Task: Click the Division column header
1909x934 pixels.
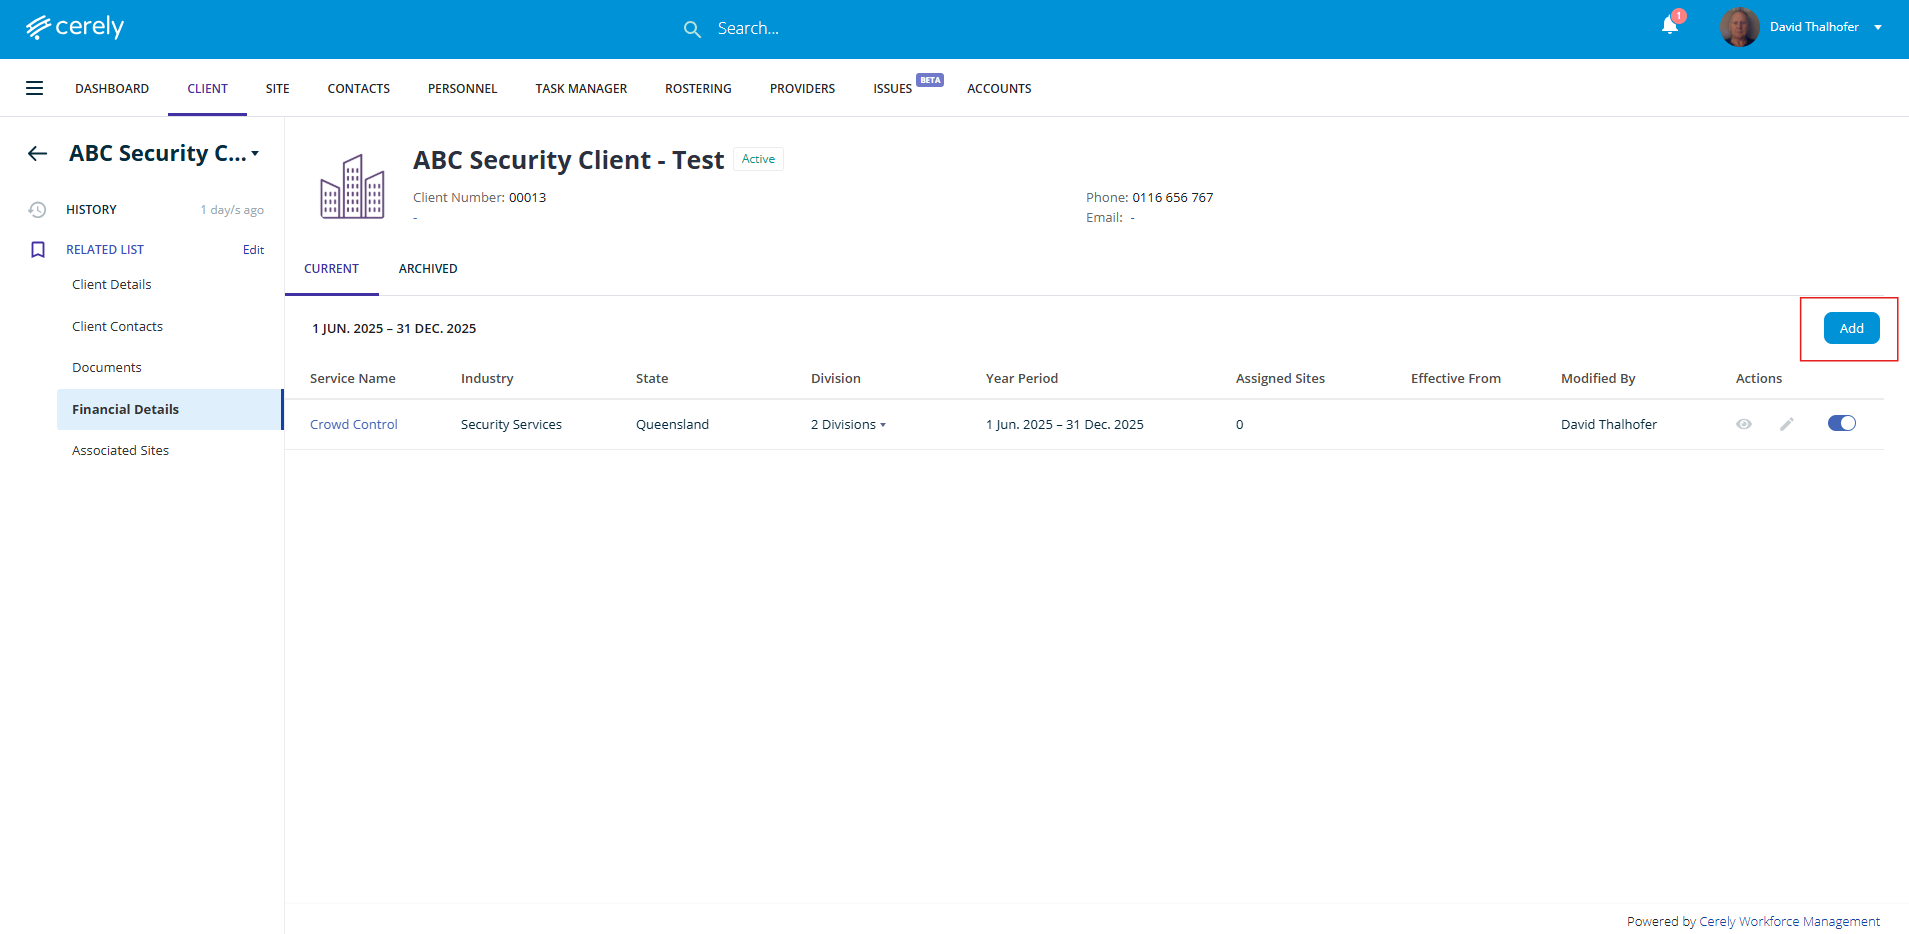Action: [x=836, y=378]
